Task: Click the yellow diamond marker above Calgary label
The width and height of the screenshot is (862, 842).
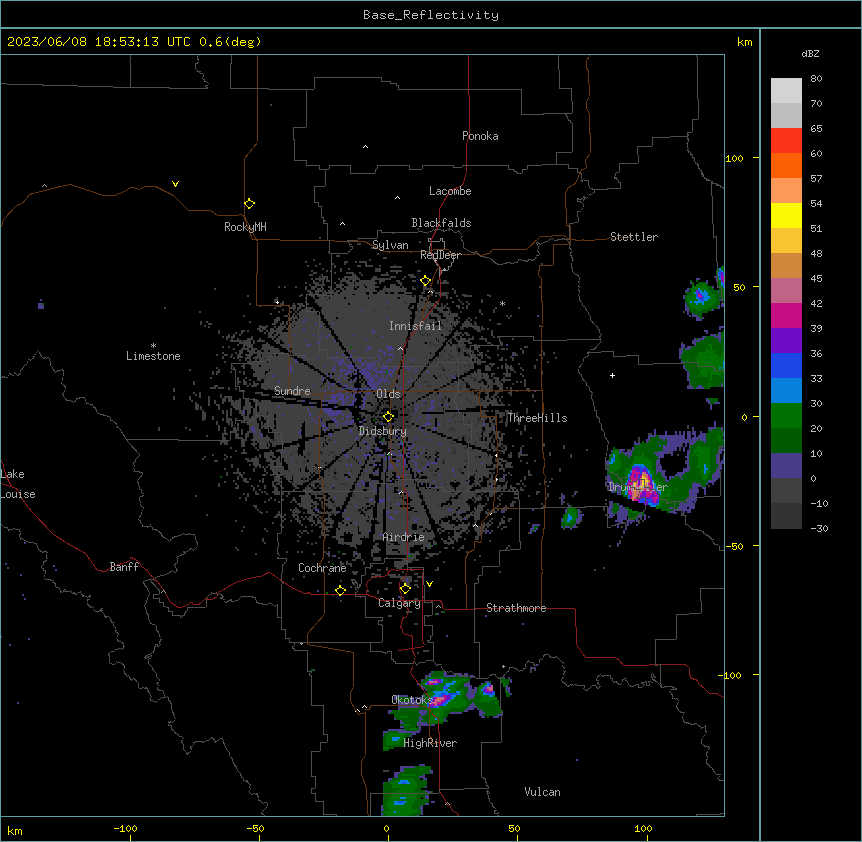Action: (x=405, y=589)
